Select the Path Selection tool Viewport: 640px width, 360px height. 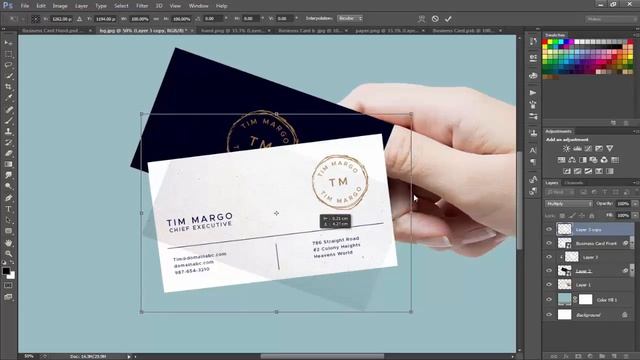click(x=8, y=220)
